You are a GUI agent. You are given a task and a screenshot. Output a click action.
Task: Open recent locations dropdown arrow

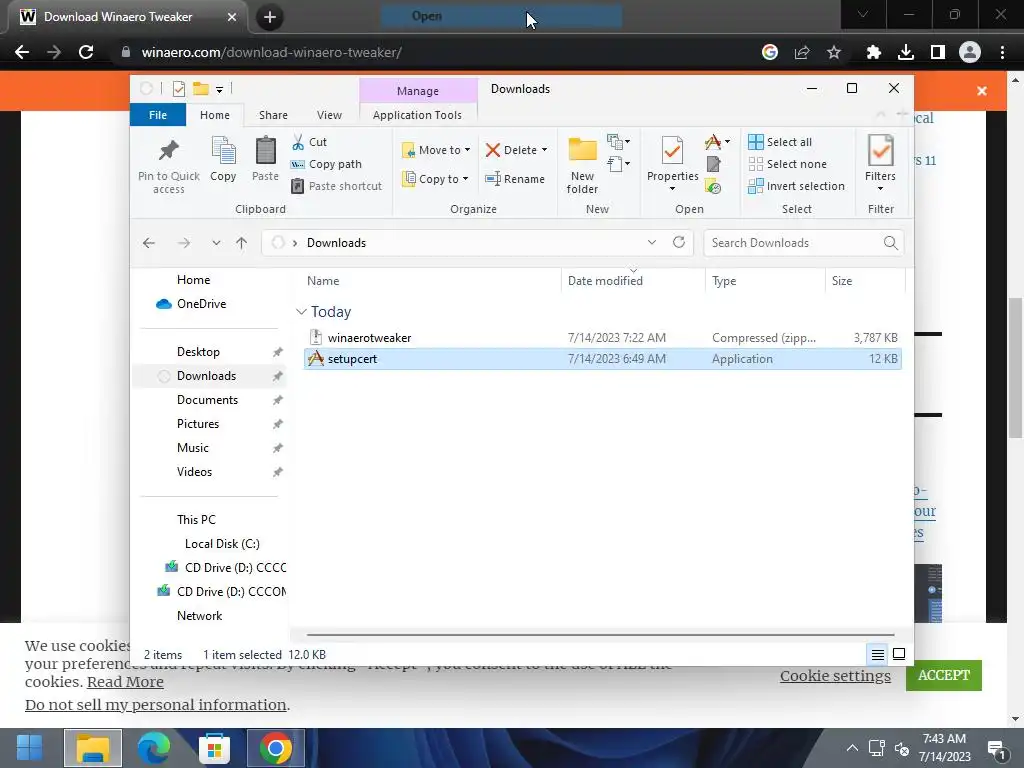(x=216, y=243)
